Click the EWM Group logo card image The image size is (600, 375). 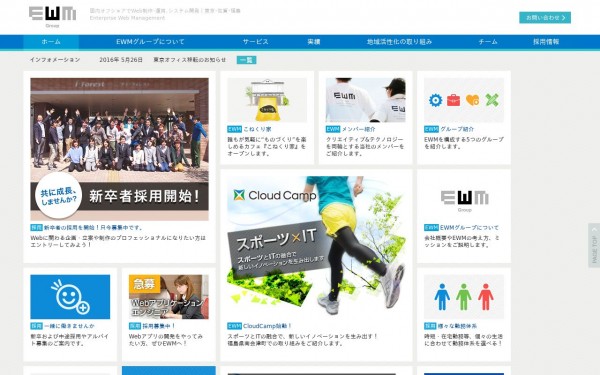coord(464,200)
